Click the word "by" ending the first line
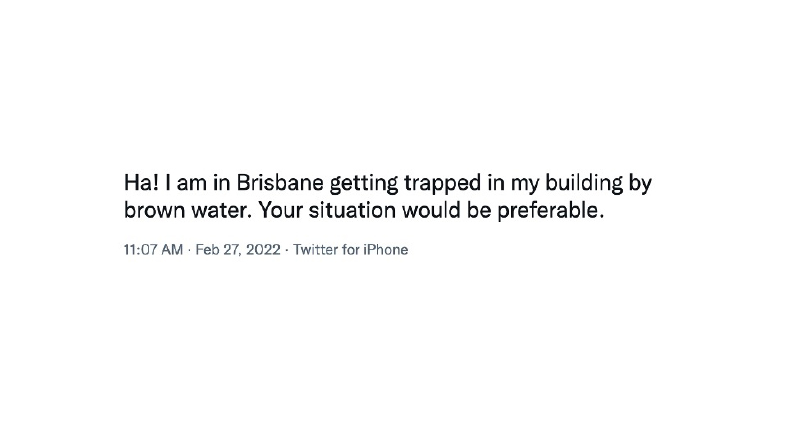The width and height of the screenshot is (800, 425). (640, 184)
